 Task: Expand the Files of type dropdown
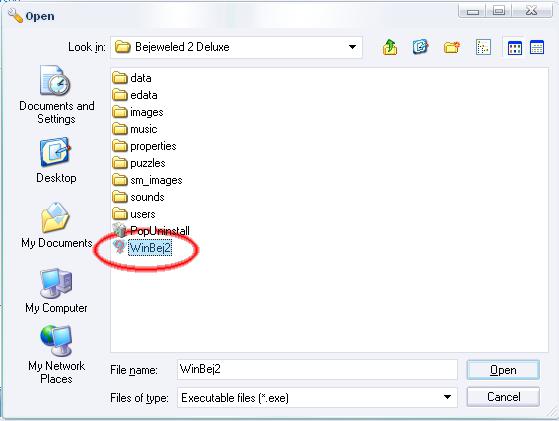[x=447, y=397]
